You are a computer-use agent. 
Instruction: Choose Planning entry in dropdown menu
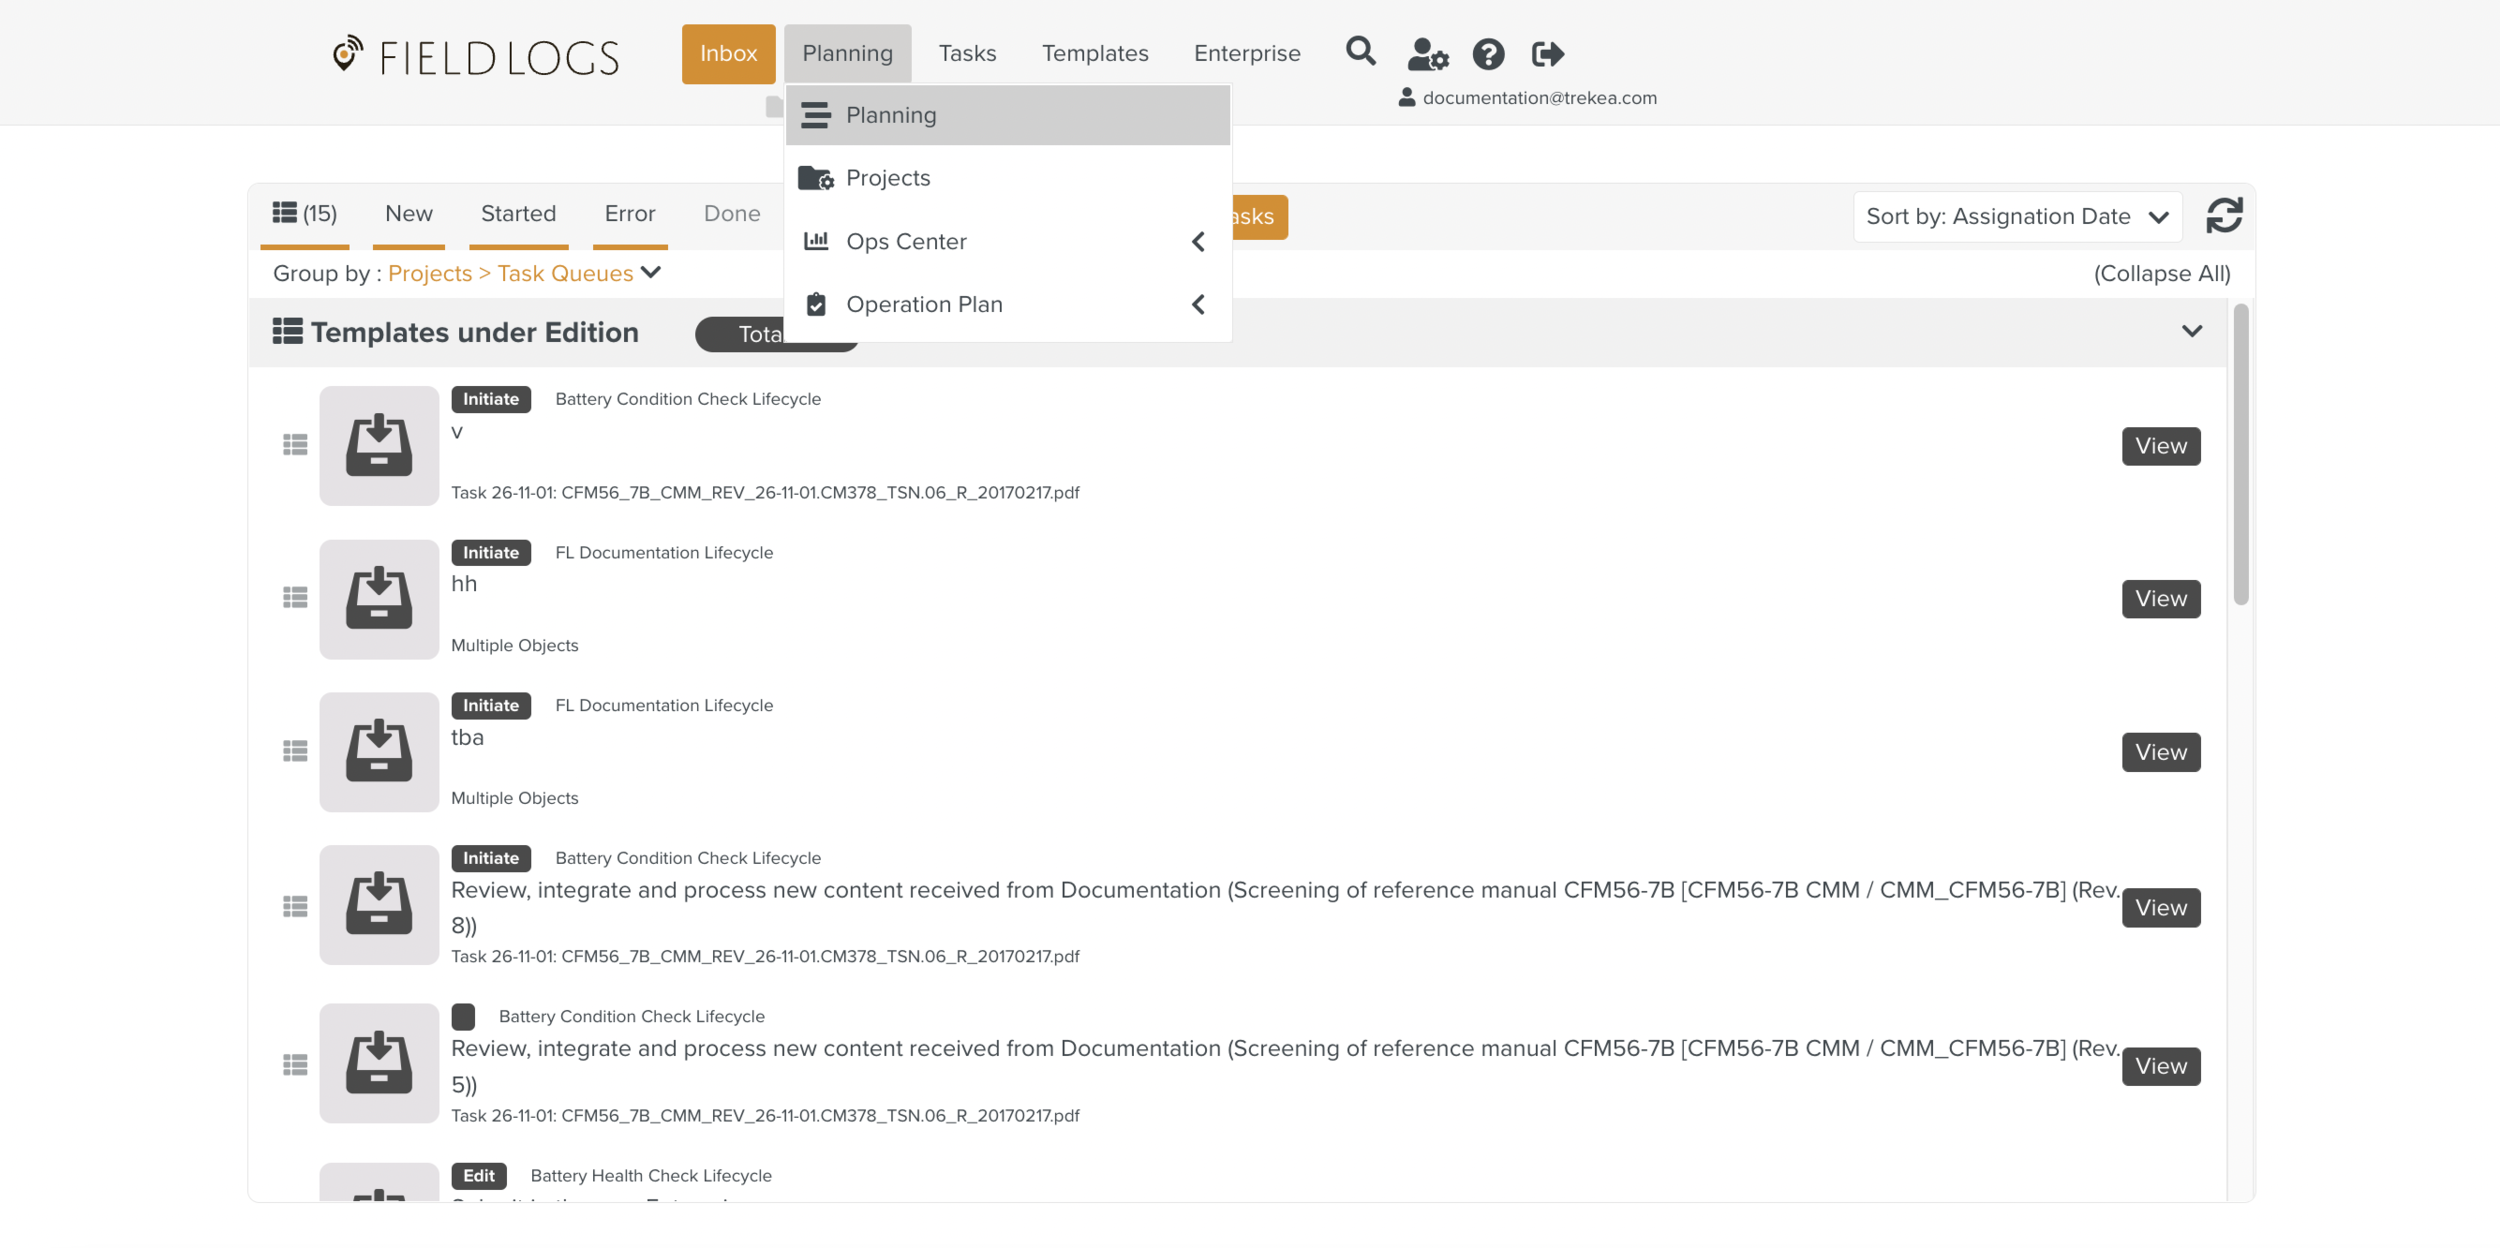[x=1007, y=115]
